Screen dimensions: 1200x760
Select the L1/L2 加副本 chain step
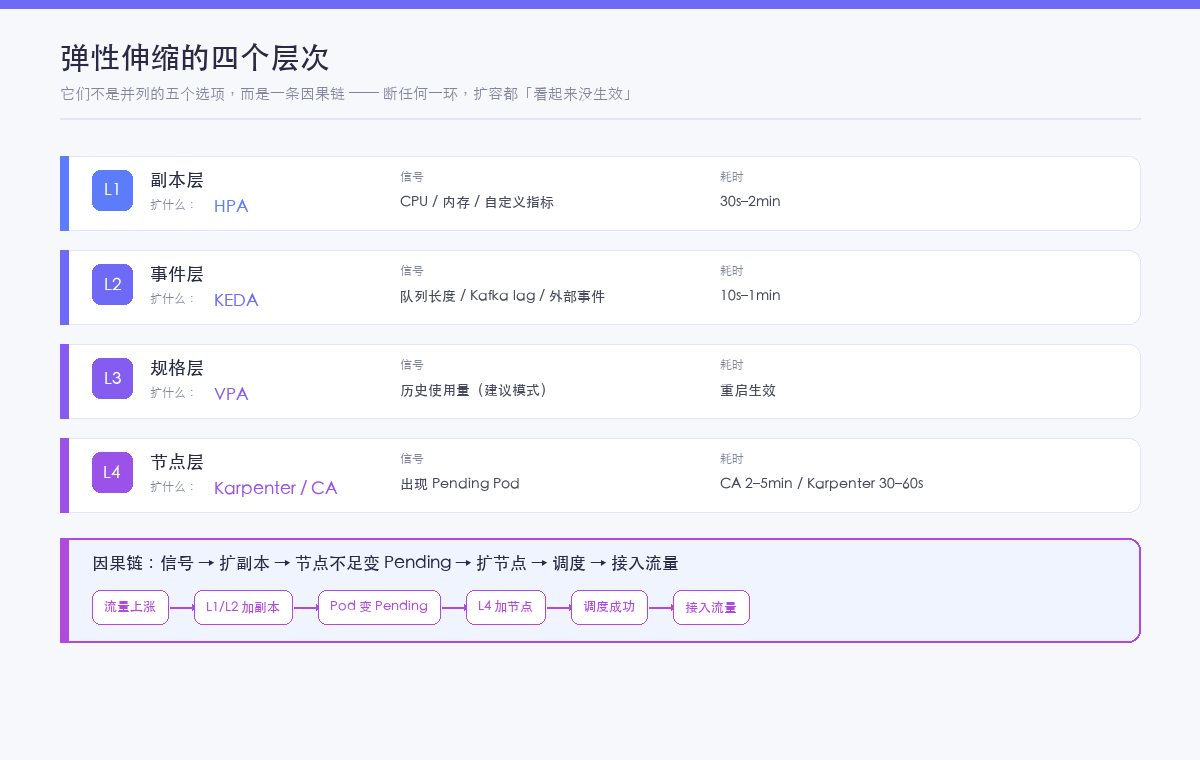(x=243, y=607)
